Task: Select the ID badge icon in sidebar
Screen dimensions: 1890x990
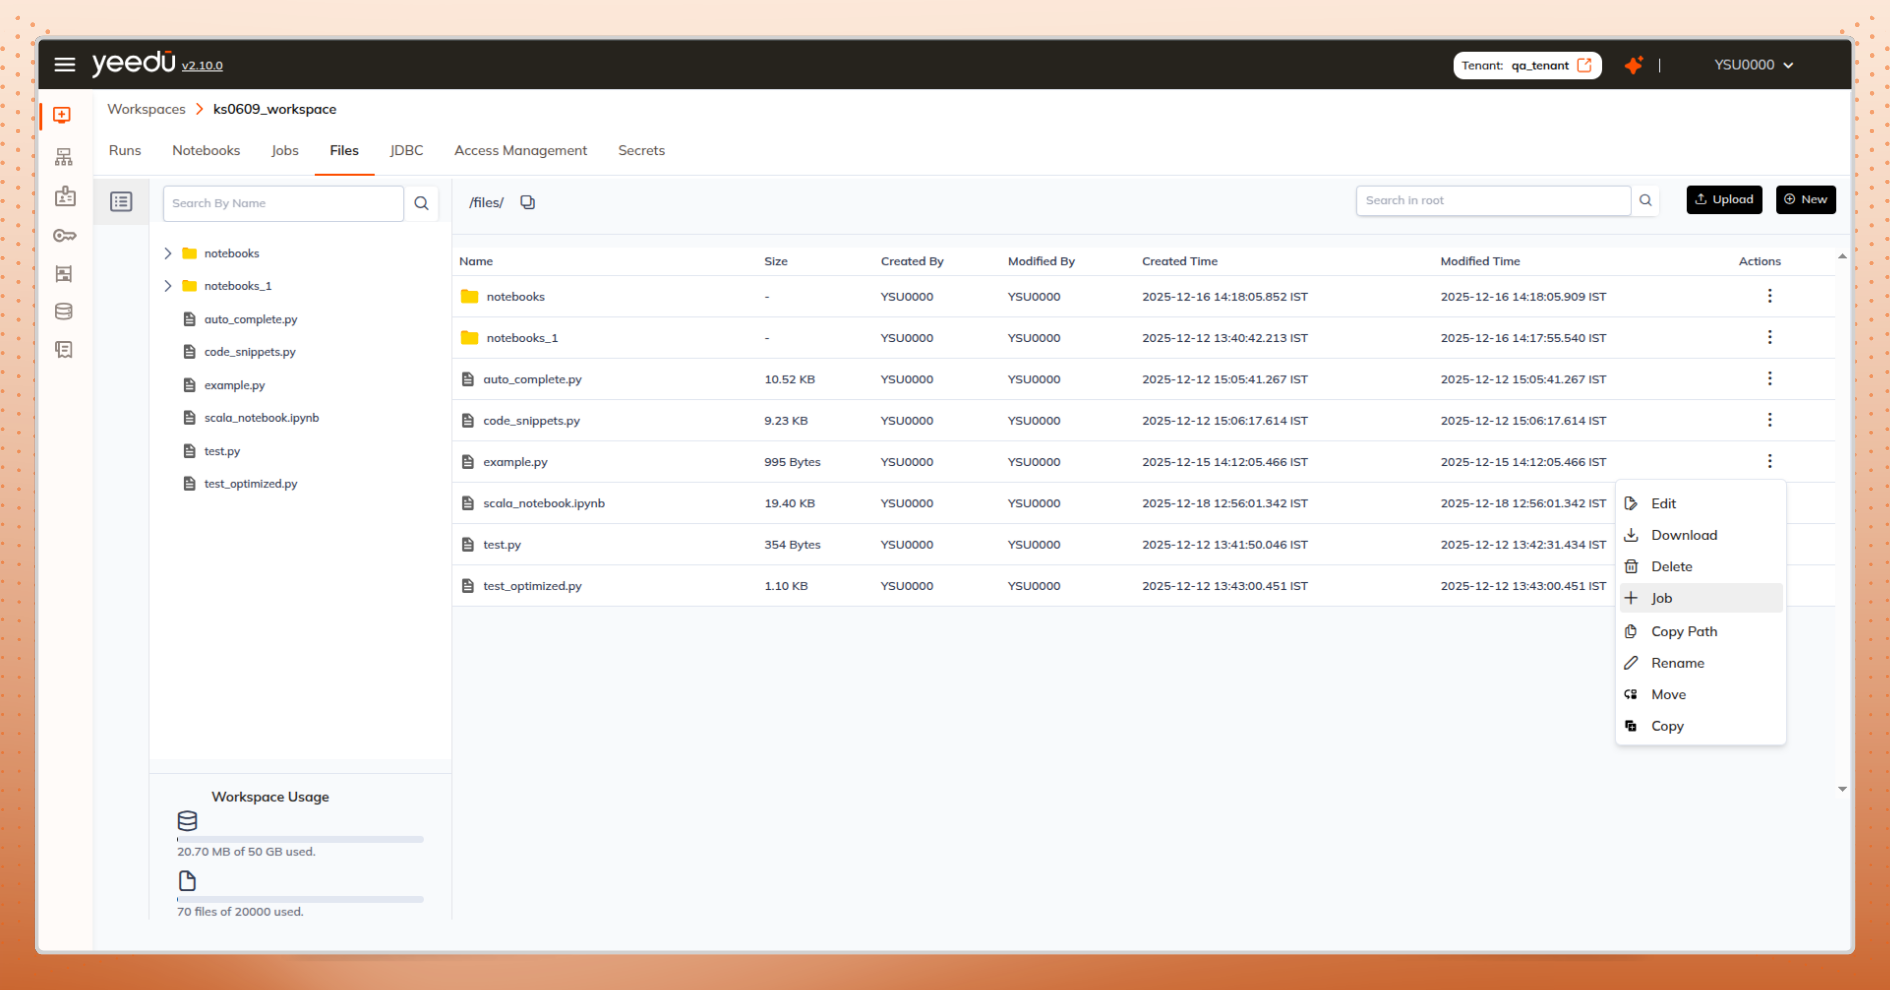Action: [x=64, y=196]
